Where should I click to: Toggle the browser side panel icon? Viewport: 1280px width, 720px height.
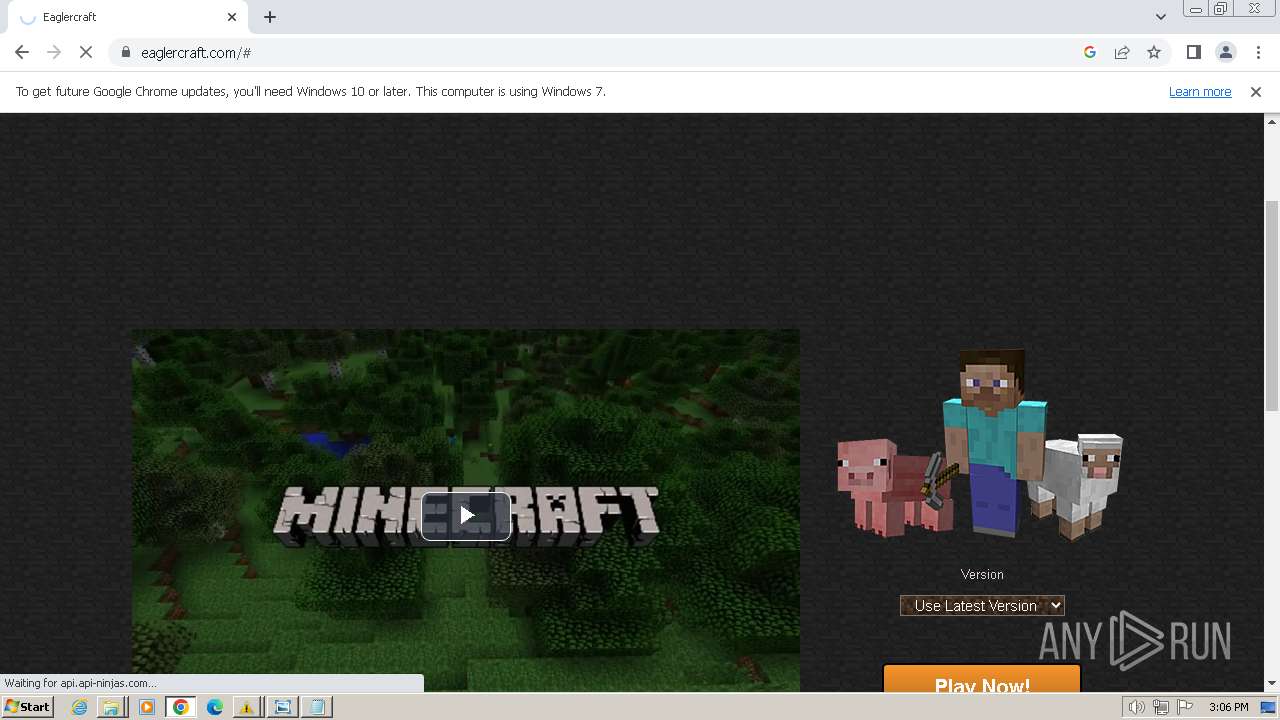tap(1193, 52)
